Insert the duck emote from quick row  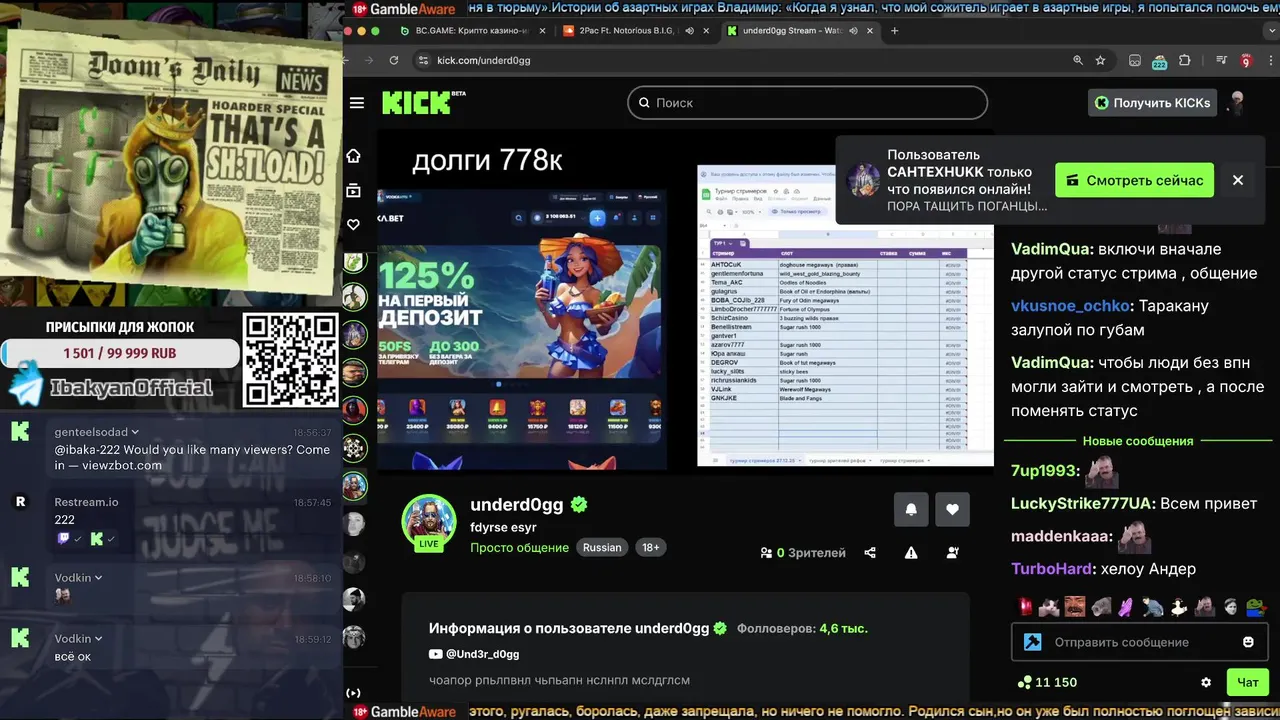(x=1179, y=606)
